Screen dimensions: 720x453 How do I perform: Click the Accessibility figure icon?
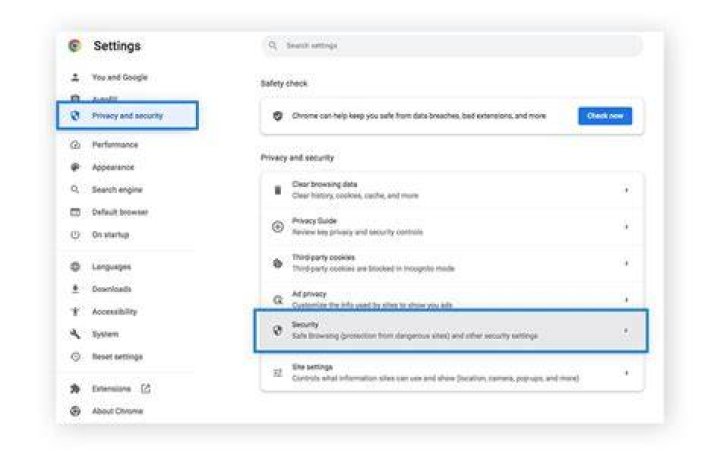[75, 312]
